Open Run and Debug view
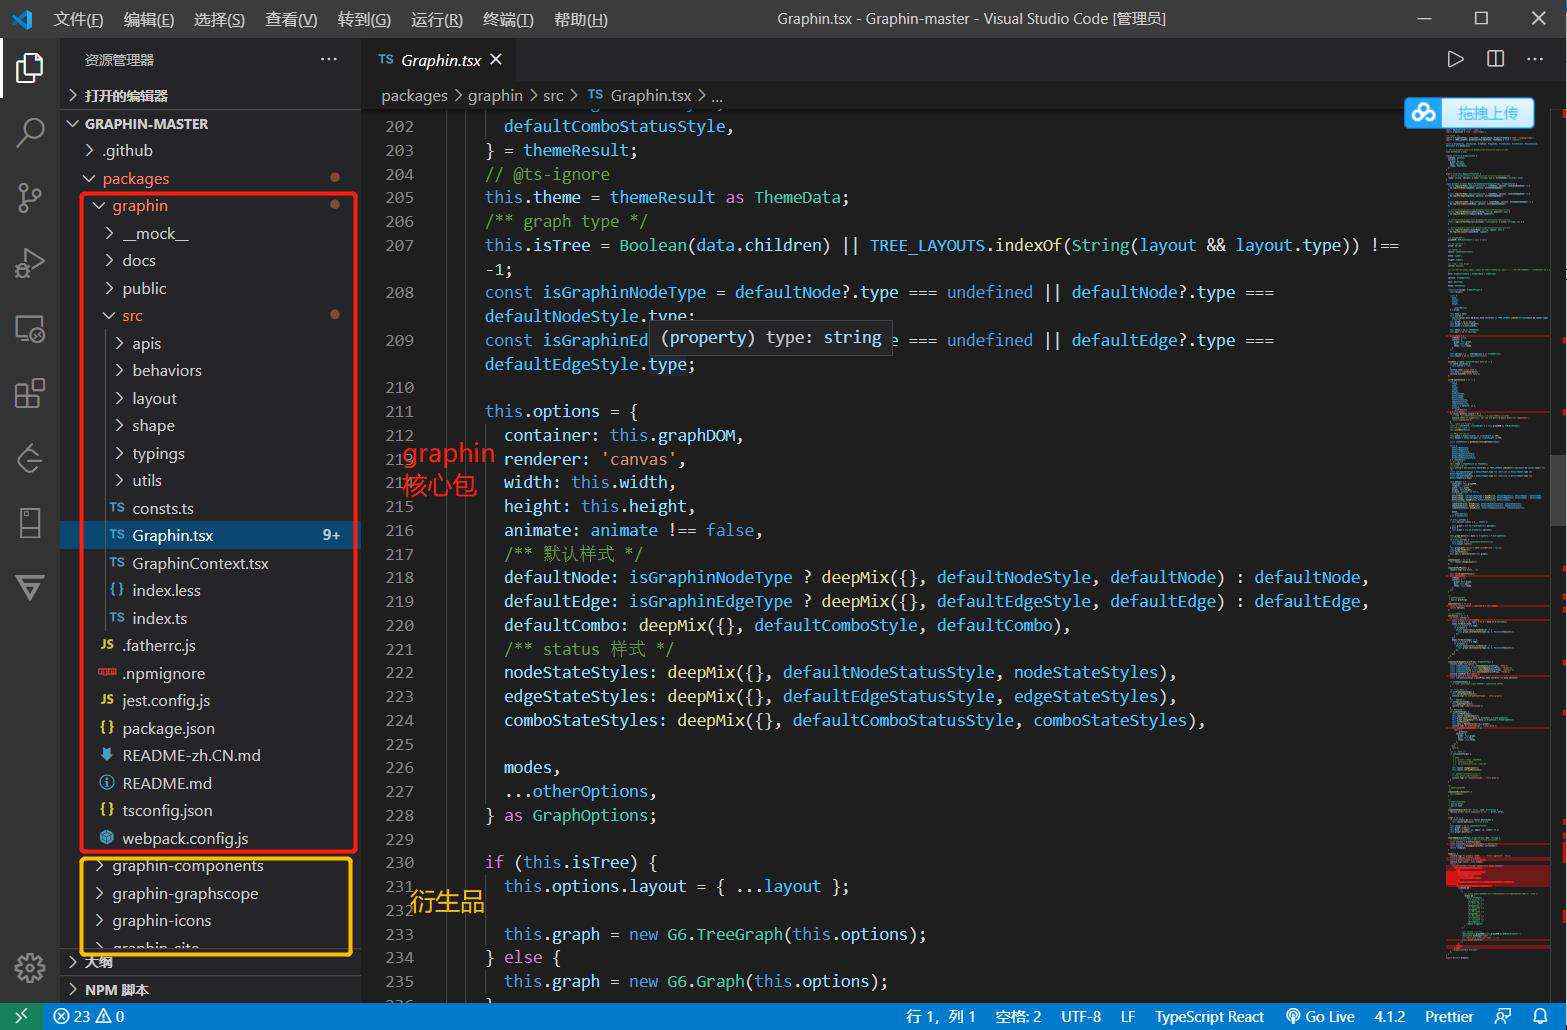 point(30,262)
